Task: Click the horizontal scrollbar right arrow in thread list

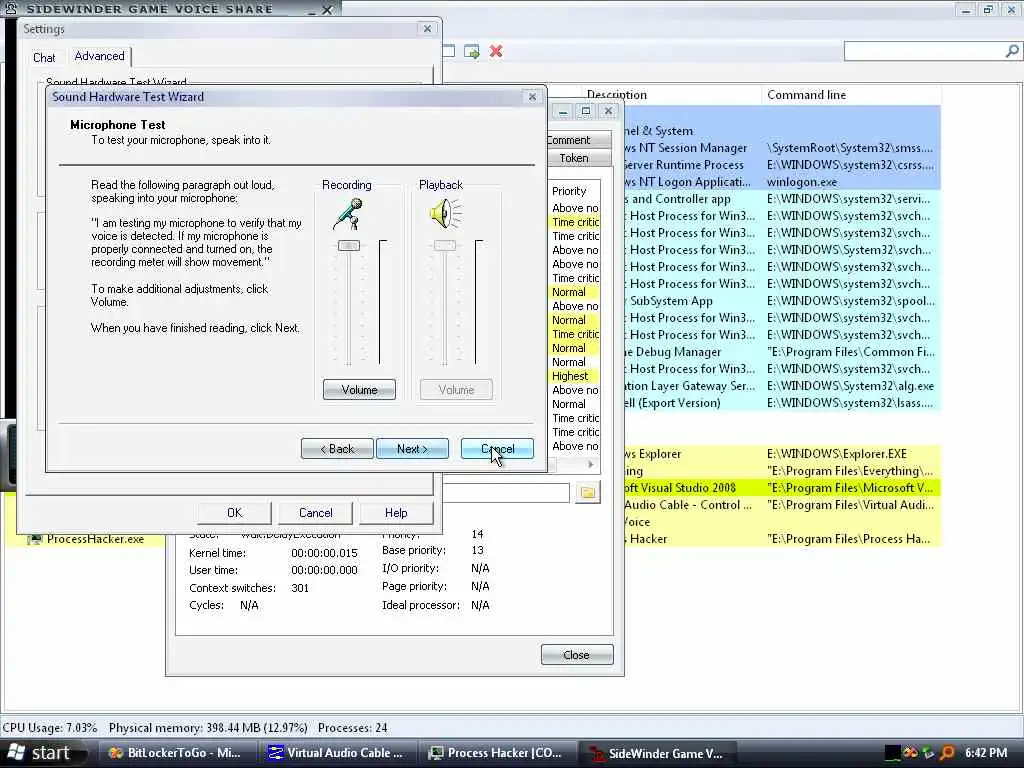Action: tap(591, 464)
